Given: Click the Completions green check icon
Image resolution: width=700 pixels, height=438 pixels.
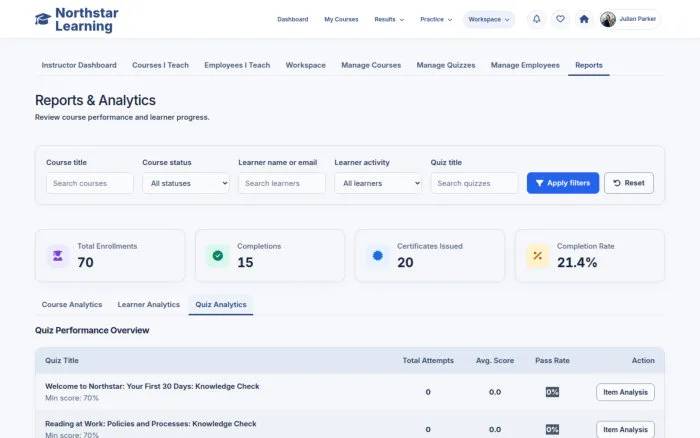Looking at the screenshot, I should 217,256.
